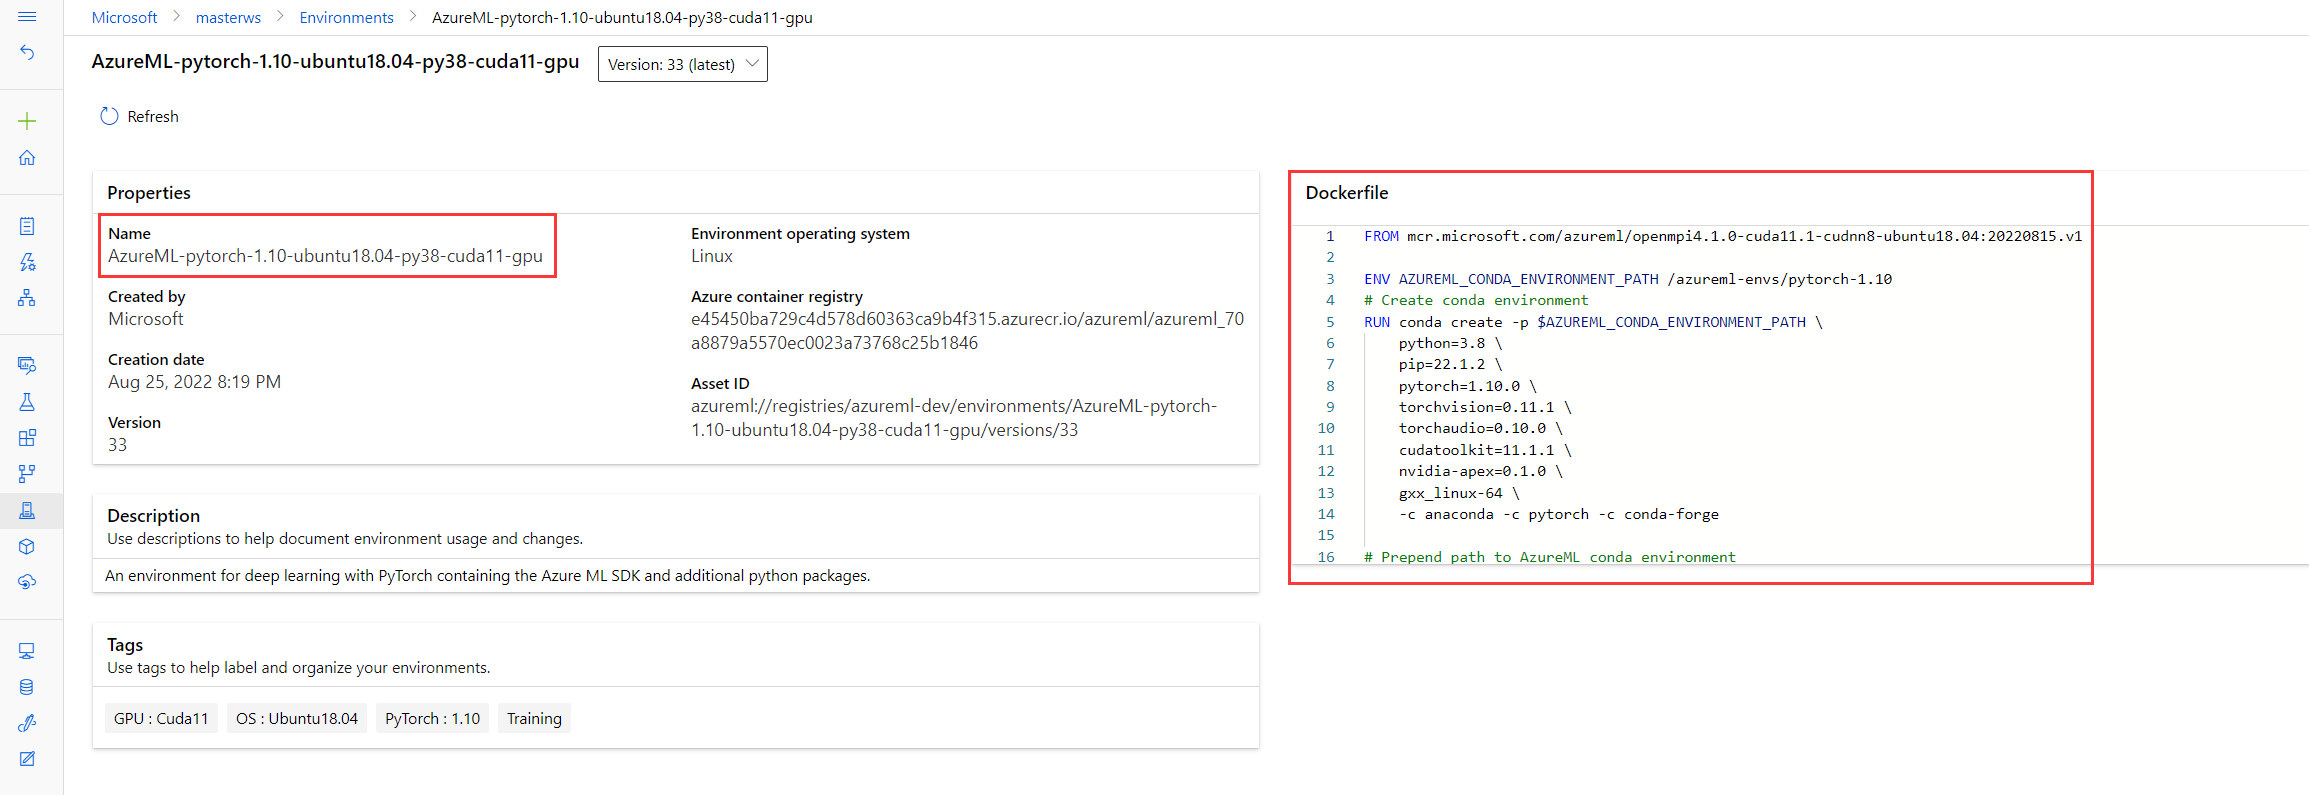Click the PyTorch : 1.10 tag
Screen dimensions: 2309x795
click(x=433, y=719)
